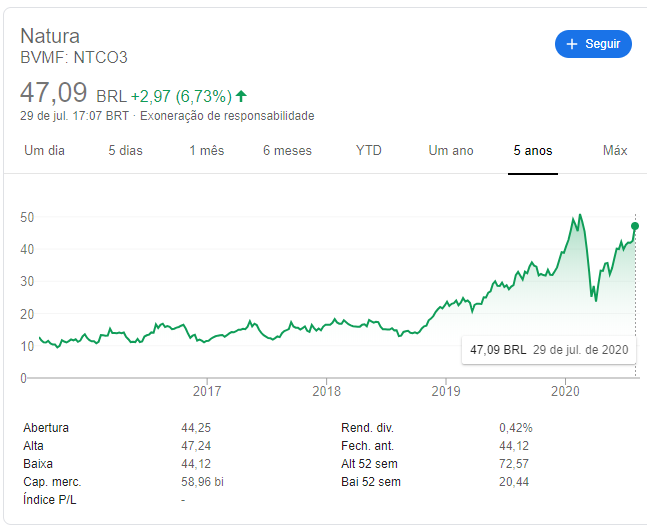Click the plus icon inside Seguir

[572, 44]
